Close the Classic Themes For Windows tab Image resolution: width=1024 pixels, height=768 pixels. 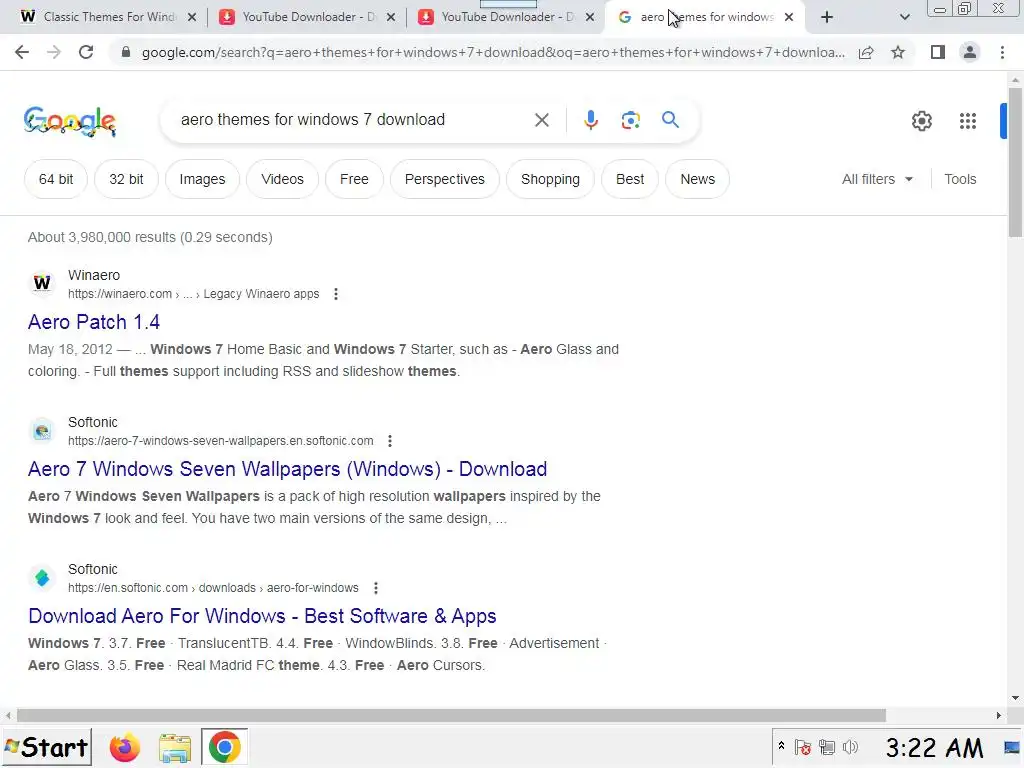191,17
